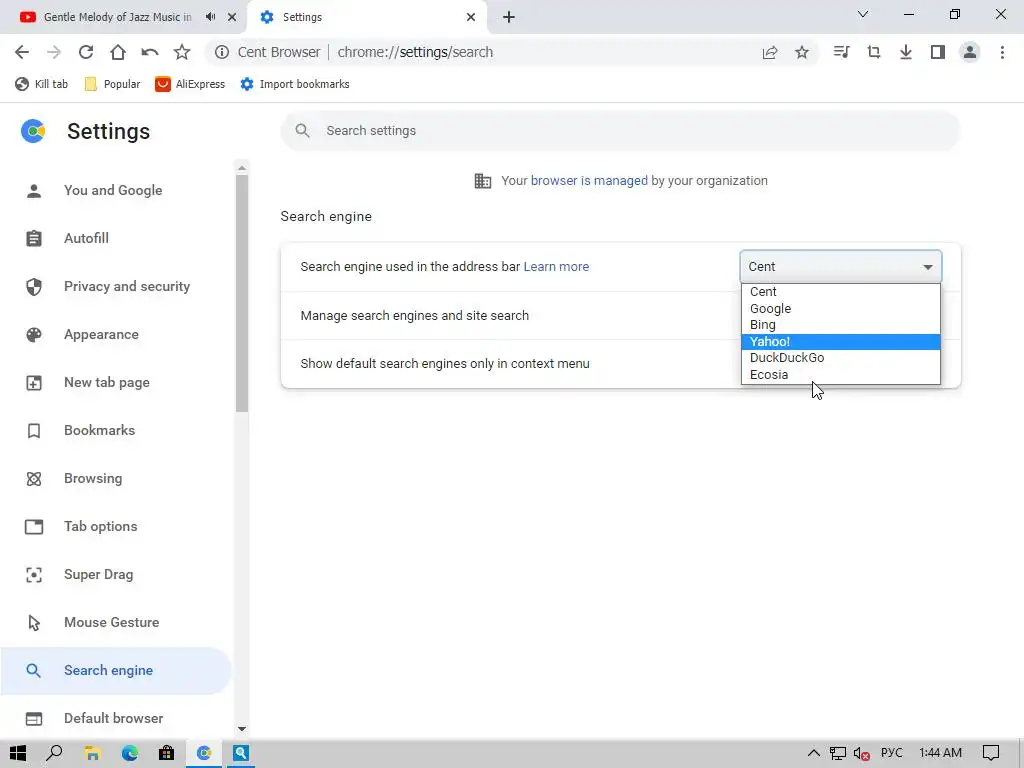Select Search engine in sidebar

pos(116,671)
